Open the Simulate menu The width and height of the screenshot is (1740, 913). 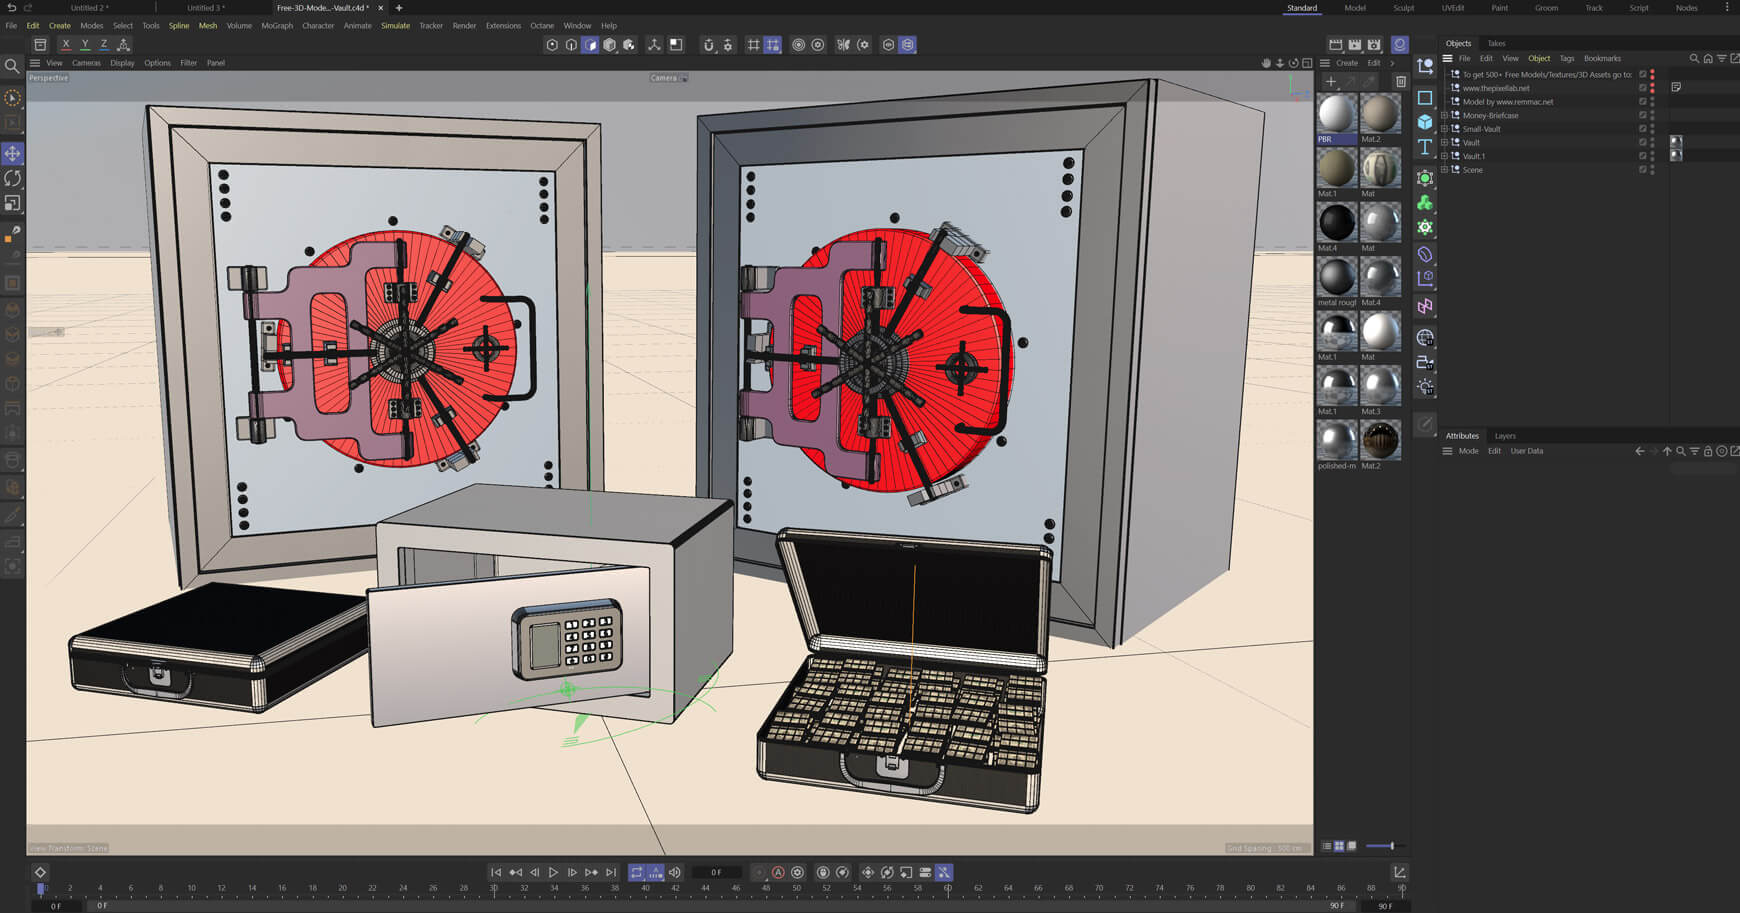395,26
